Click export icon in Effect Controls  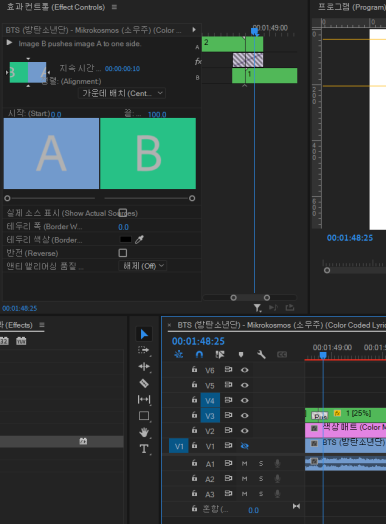290,307
